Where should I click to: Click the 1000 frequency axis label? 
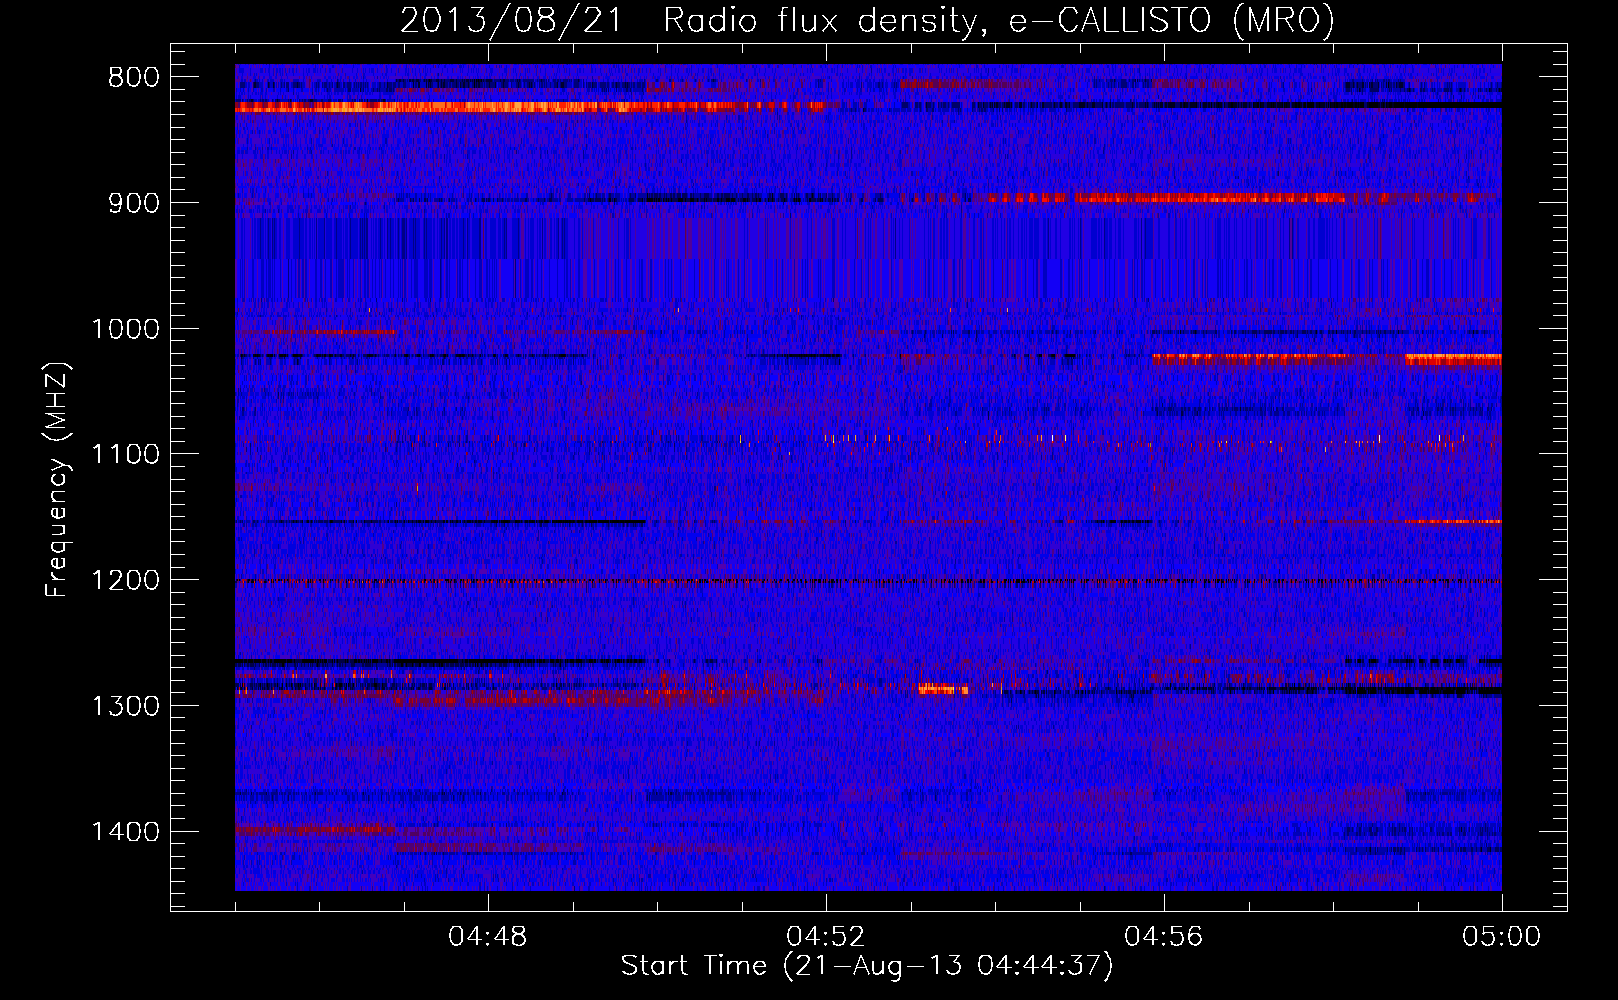coord(125,329)
